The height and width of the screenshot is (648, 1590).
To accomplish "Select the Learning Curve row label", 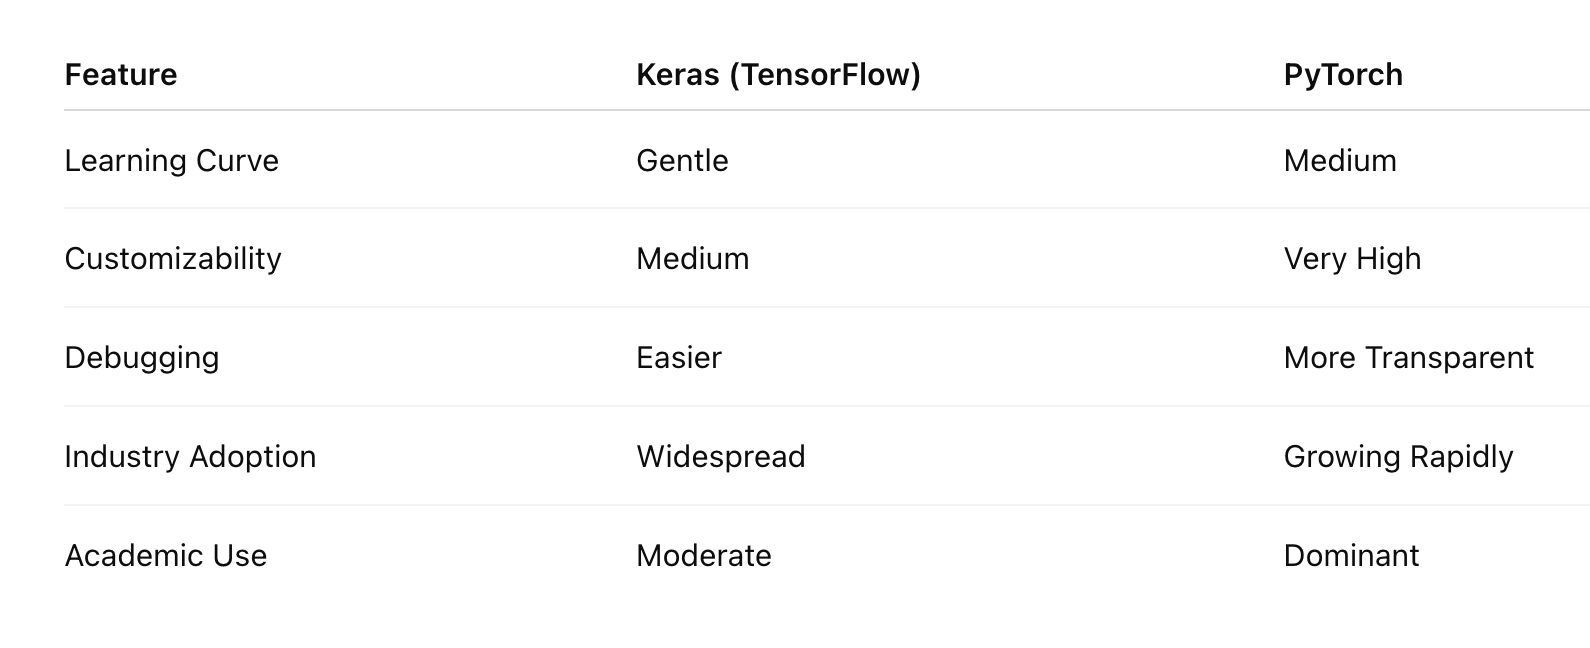I will (172, 161).
